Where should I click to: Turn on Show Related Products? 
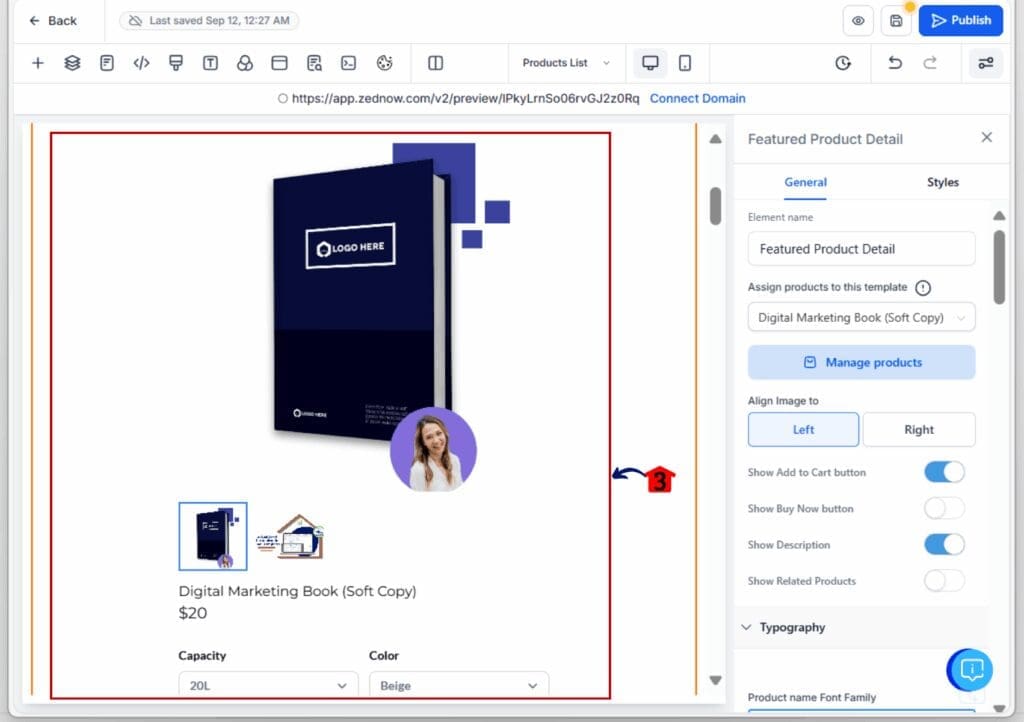(943, 581)
